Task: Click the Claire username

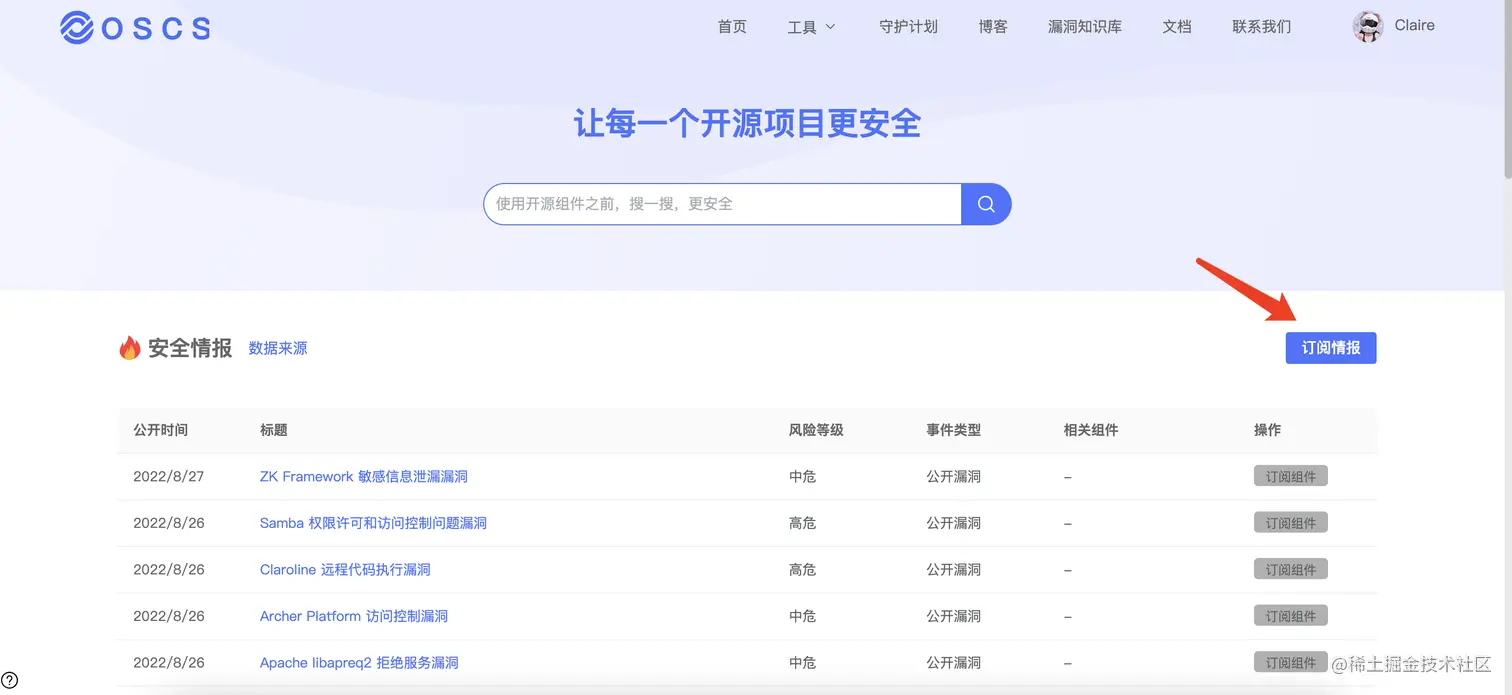Action: point(1414,26)
